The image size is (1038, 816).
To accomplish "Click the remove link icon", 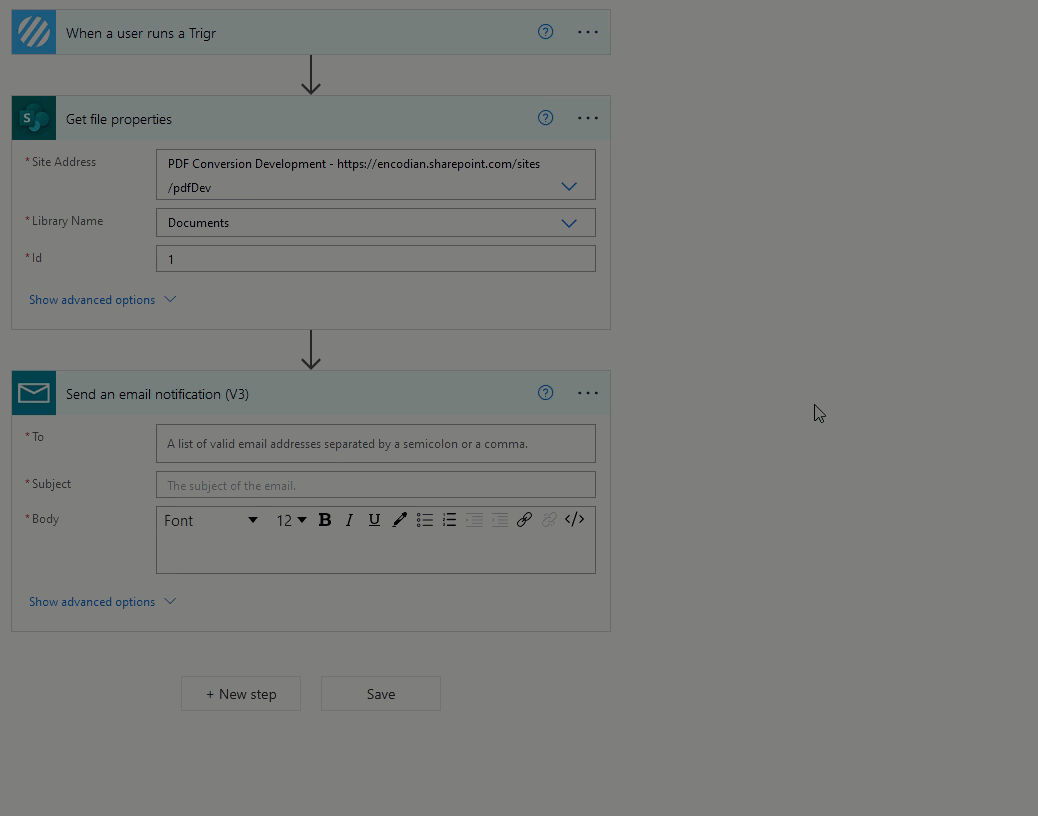I will pyautogui.click(x=549, y=520).
